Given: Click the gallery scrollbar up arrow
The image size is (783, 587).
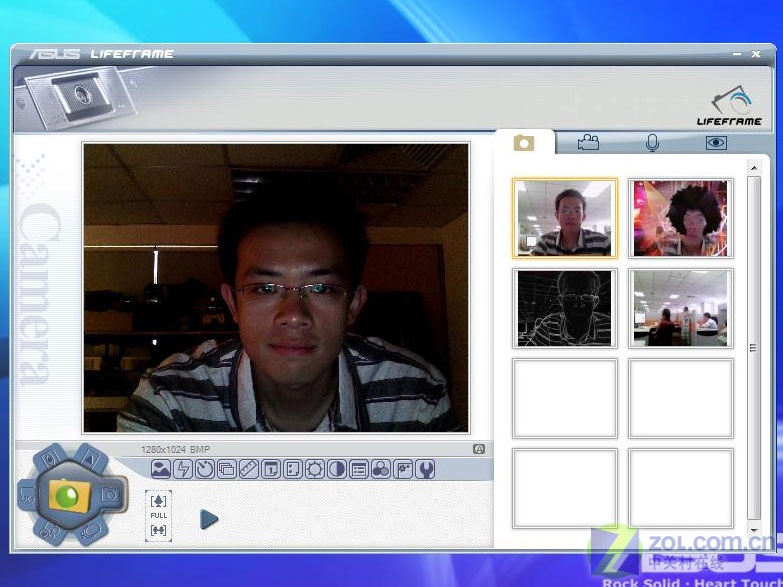Looking at the screenshot, I should (754, 168).
